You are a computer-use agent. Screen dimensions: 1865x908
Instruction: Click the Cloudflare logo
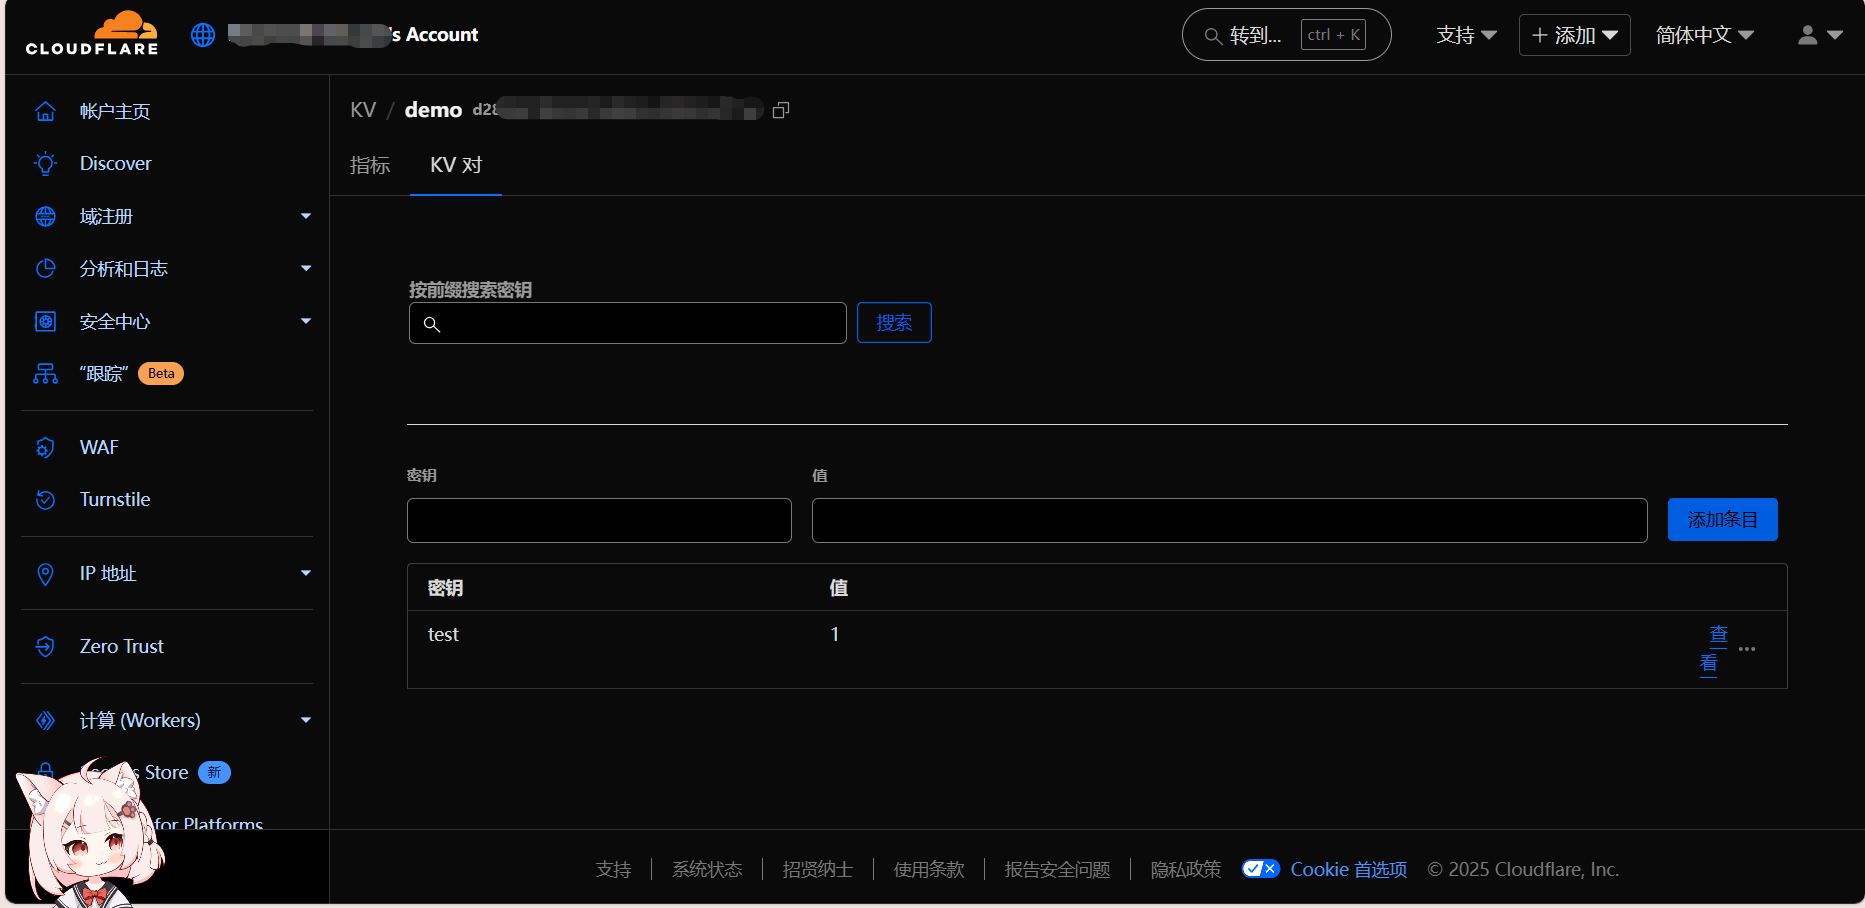[92, 34]
